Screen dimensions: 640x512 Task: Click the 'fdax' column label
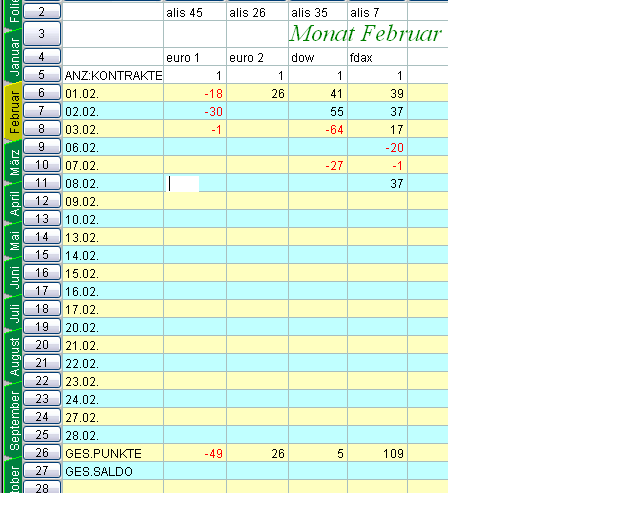378,57
